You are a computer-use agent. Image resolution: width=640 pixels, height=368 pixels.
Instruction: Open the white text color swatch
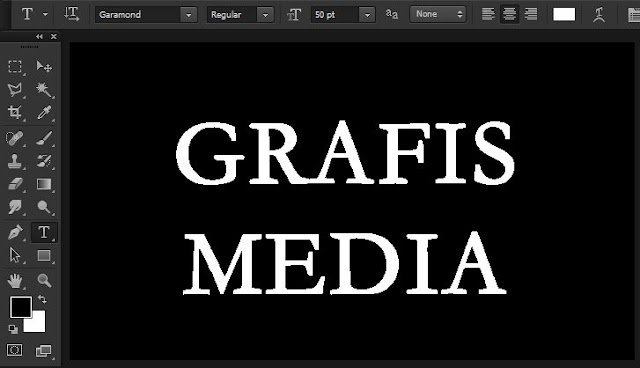(564, 14)
